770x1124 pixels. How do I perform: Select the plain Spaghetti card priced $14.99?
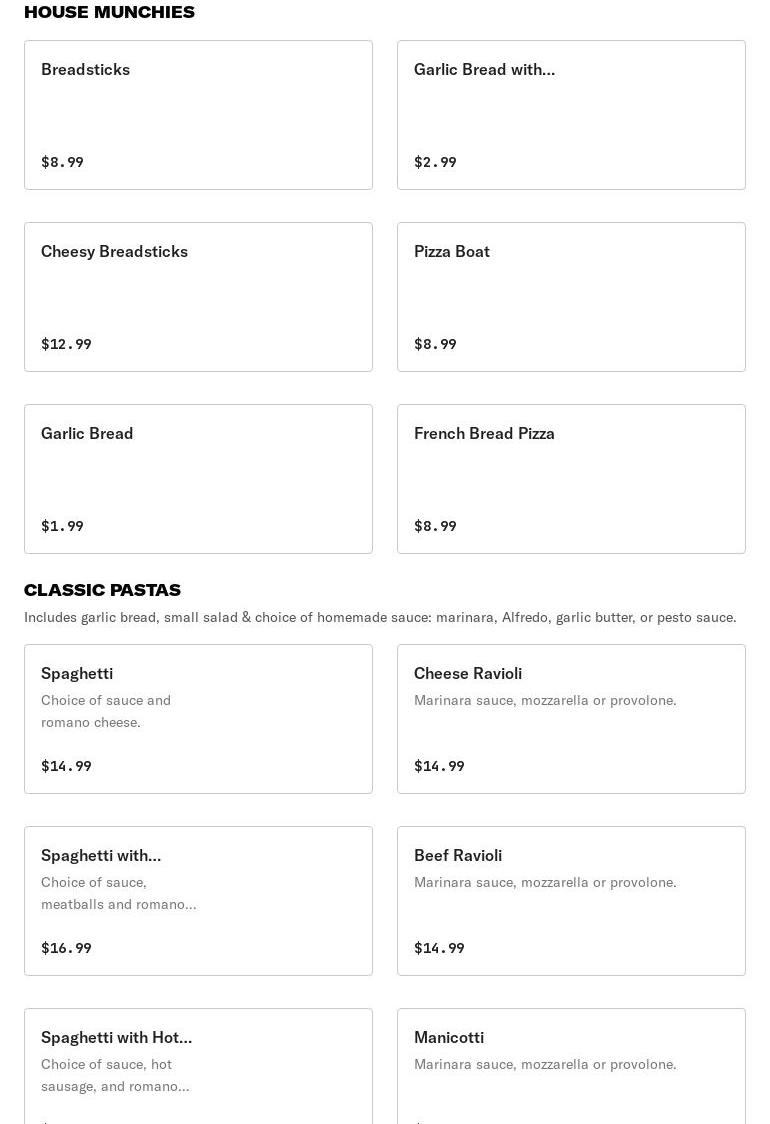pyautogui.click(x=198, y=719)
